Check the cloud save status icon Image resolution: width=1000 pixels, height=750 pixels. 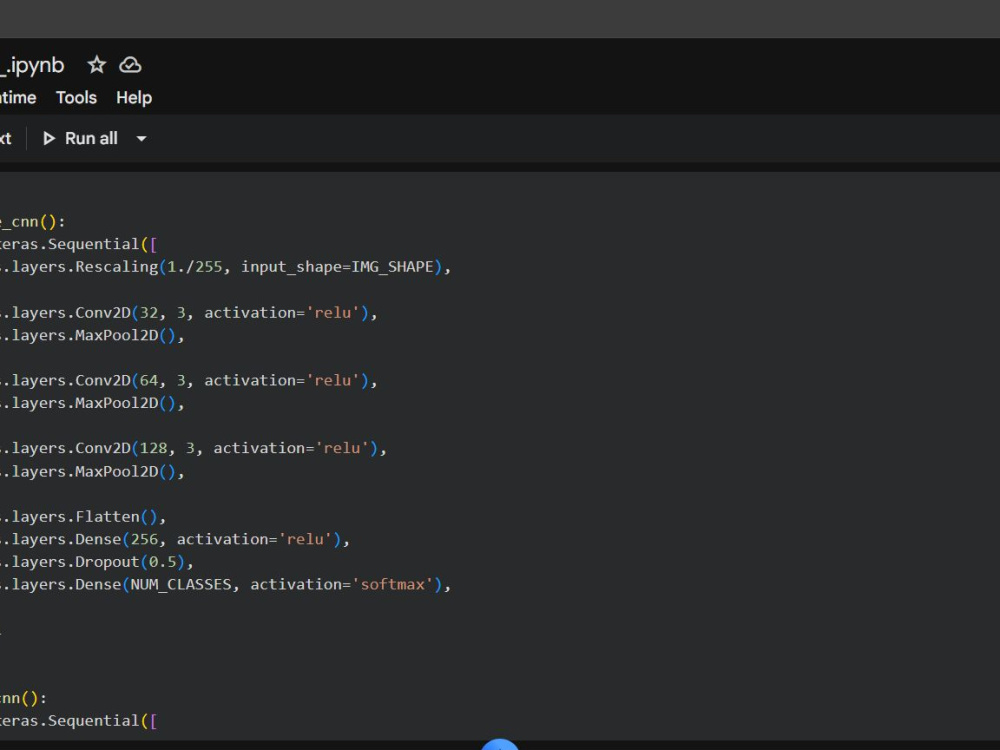(x=130, y=64)
